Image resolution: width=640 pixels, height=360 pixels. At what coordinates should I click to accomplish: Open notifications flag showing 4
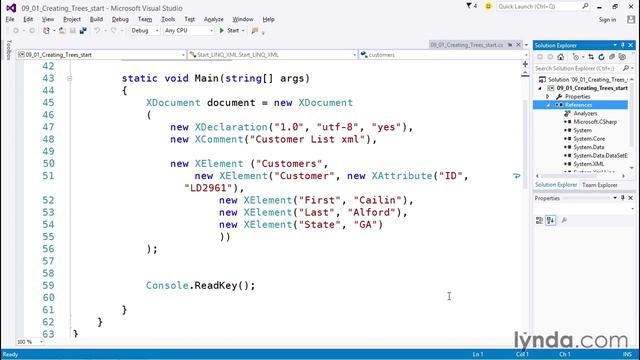[471, 6]
